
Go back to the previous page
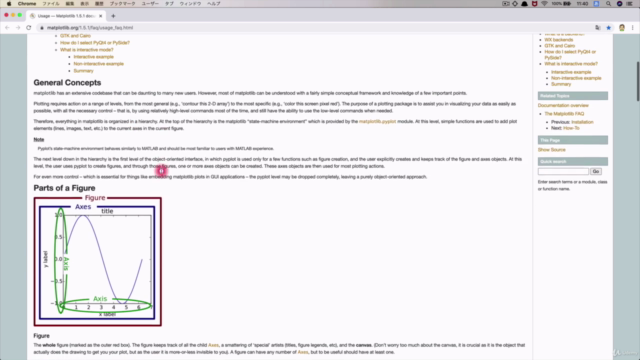coord(7,28)
